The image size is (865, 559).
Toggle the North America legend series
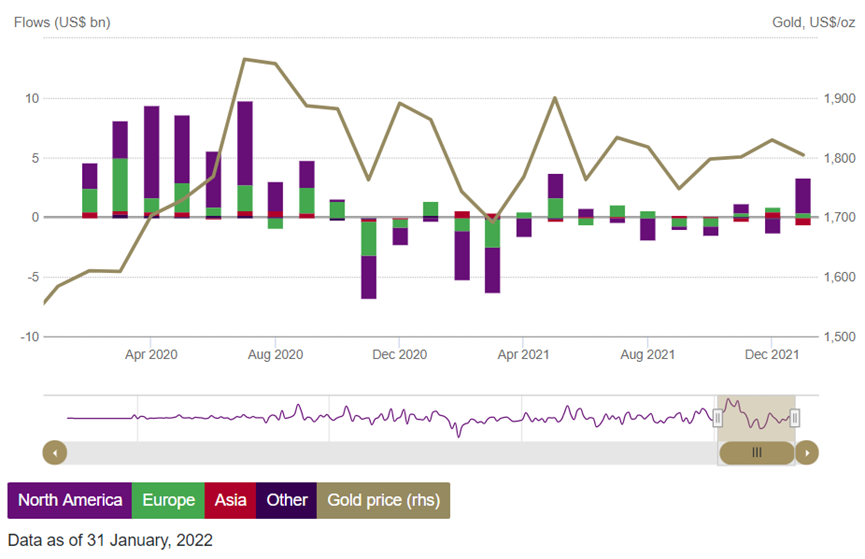[69, 500]
